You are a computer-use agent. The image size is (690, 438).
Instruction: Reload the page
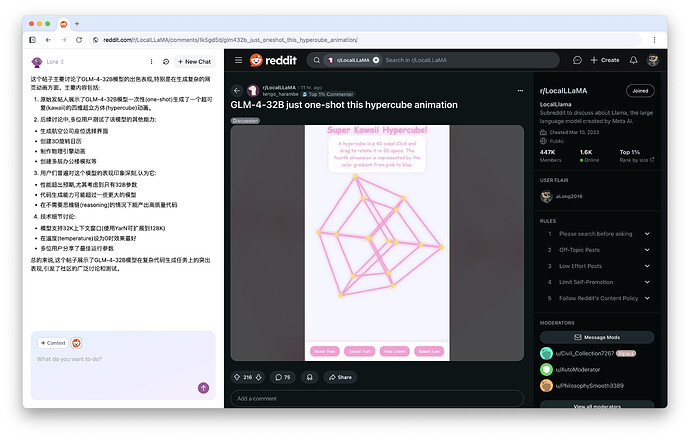(x=79, y=40)
